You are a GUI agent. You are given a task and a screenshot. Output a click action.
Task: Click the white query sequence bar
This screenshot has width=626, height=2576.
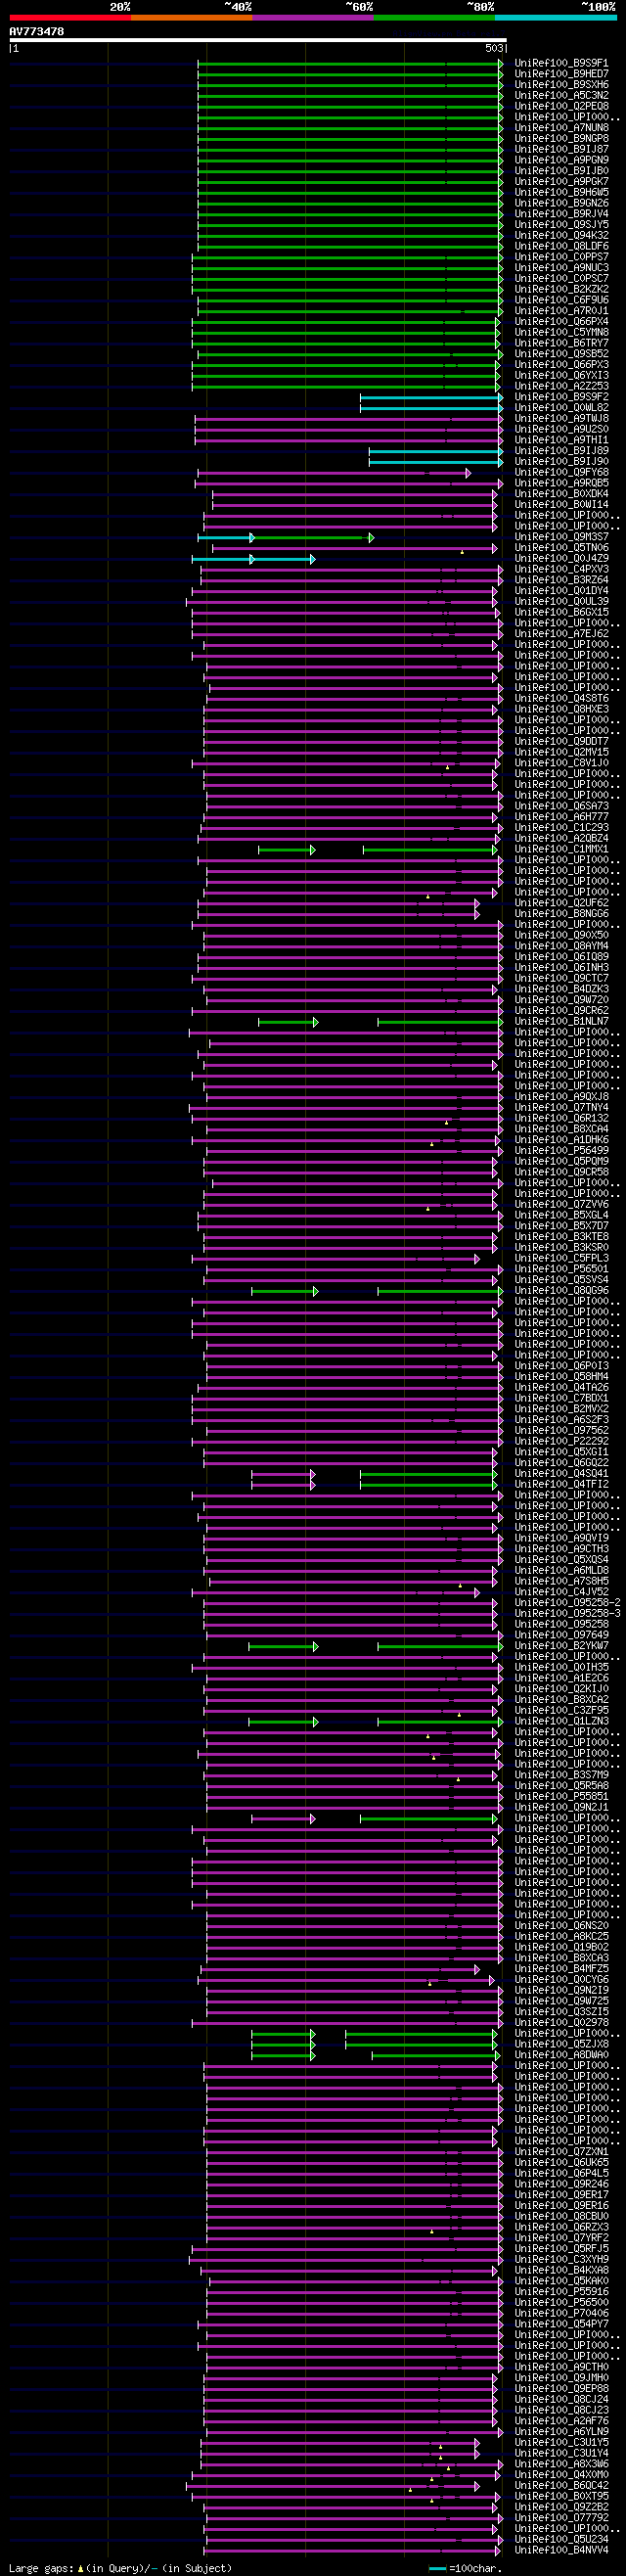[258, 41]
